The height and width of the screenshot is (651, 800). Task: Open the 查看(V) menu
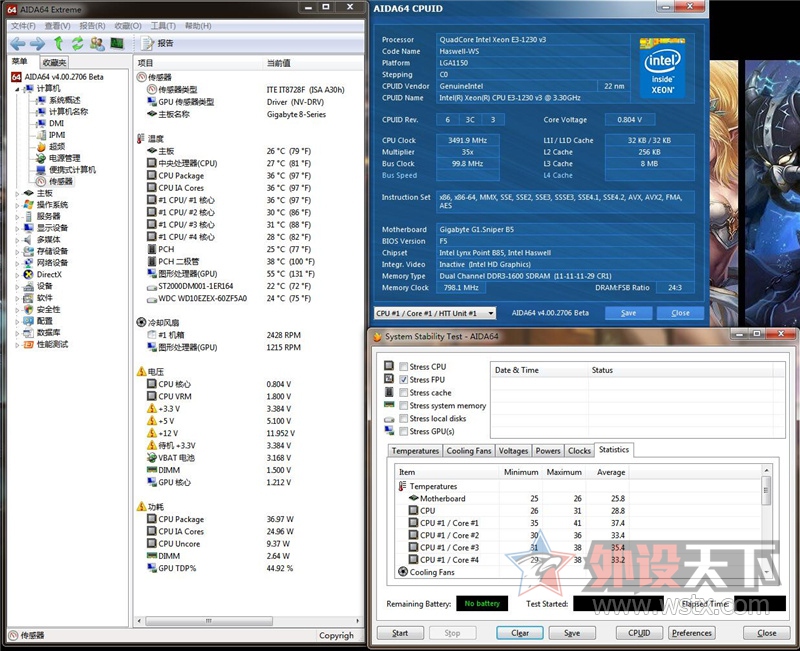[57, 26]
